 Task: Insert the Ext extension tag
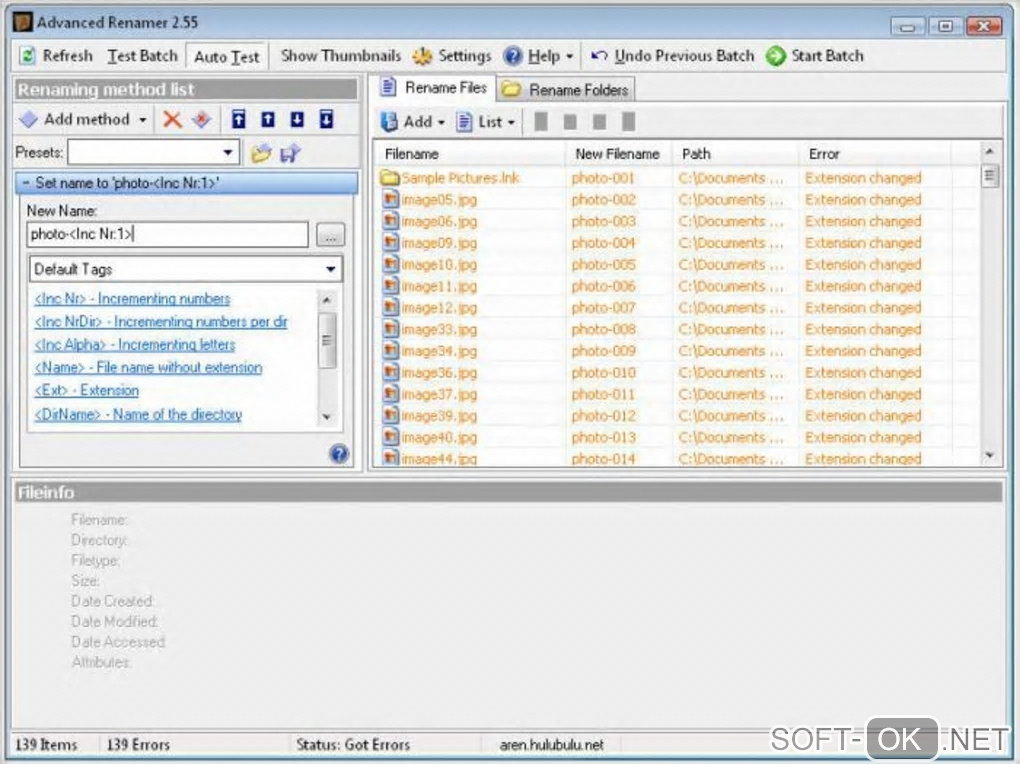(x=87, y=390)
